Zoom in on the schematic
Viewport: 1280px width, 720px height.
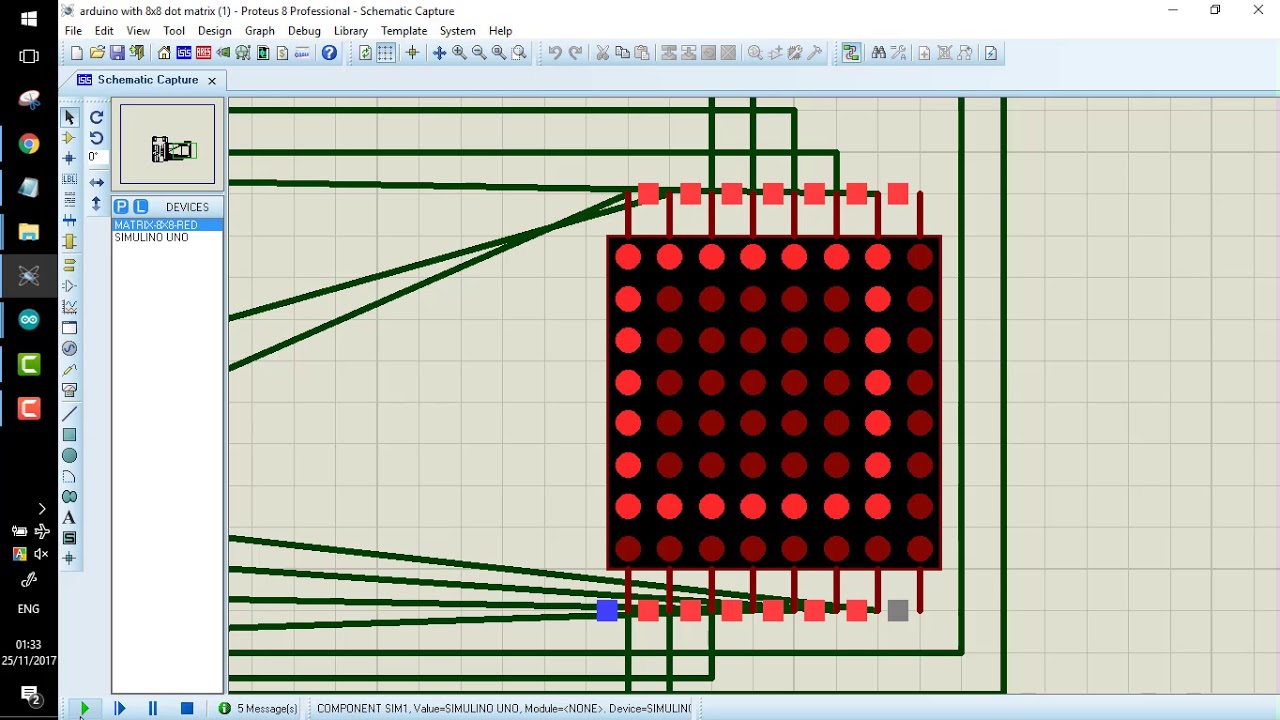pyautogui.click(x=459, y=53)
